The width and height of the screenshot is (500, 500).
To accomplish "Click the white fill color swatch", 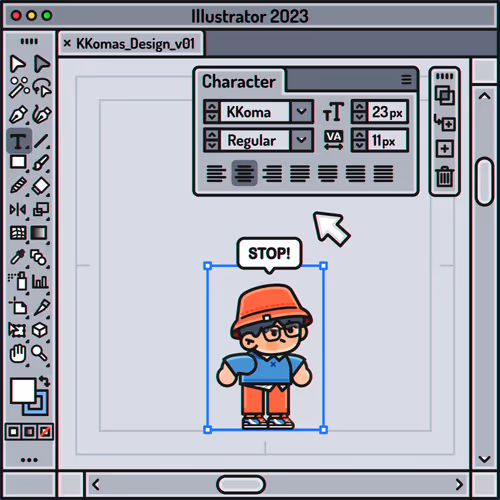I will 23,391.
